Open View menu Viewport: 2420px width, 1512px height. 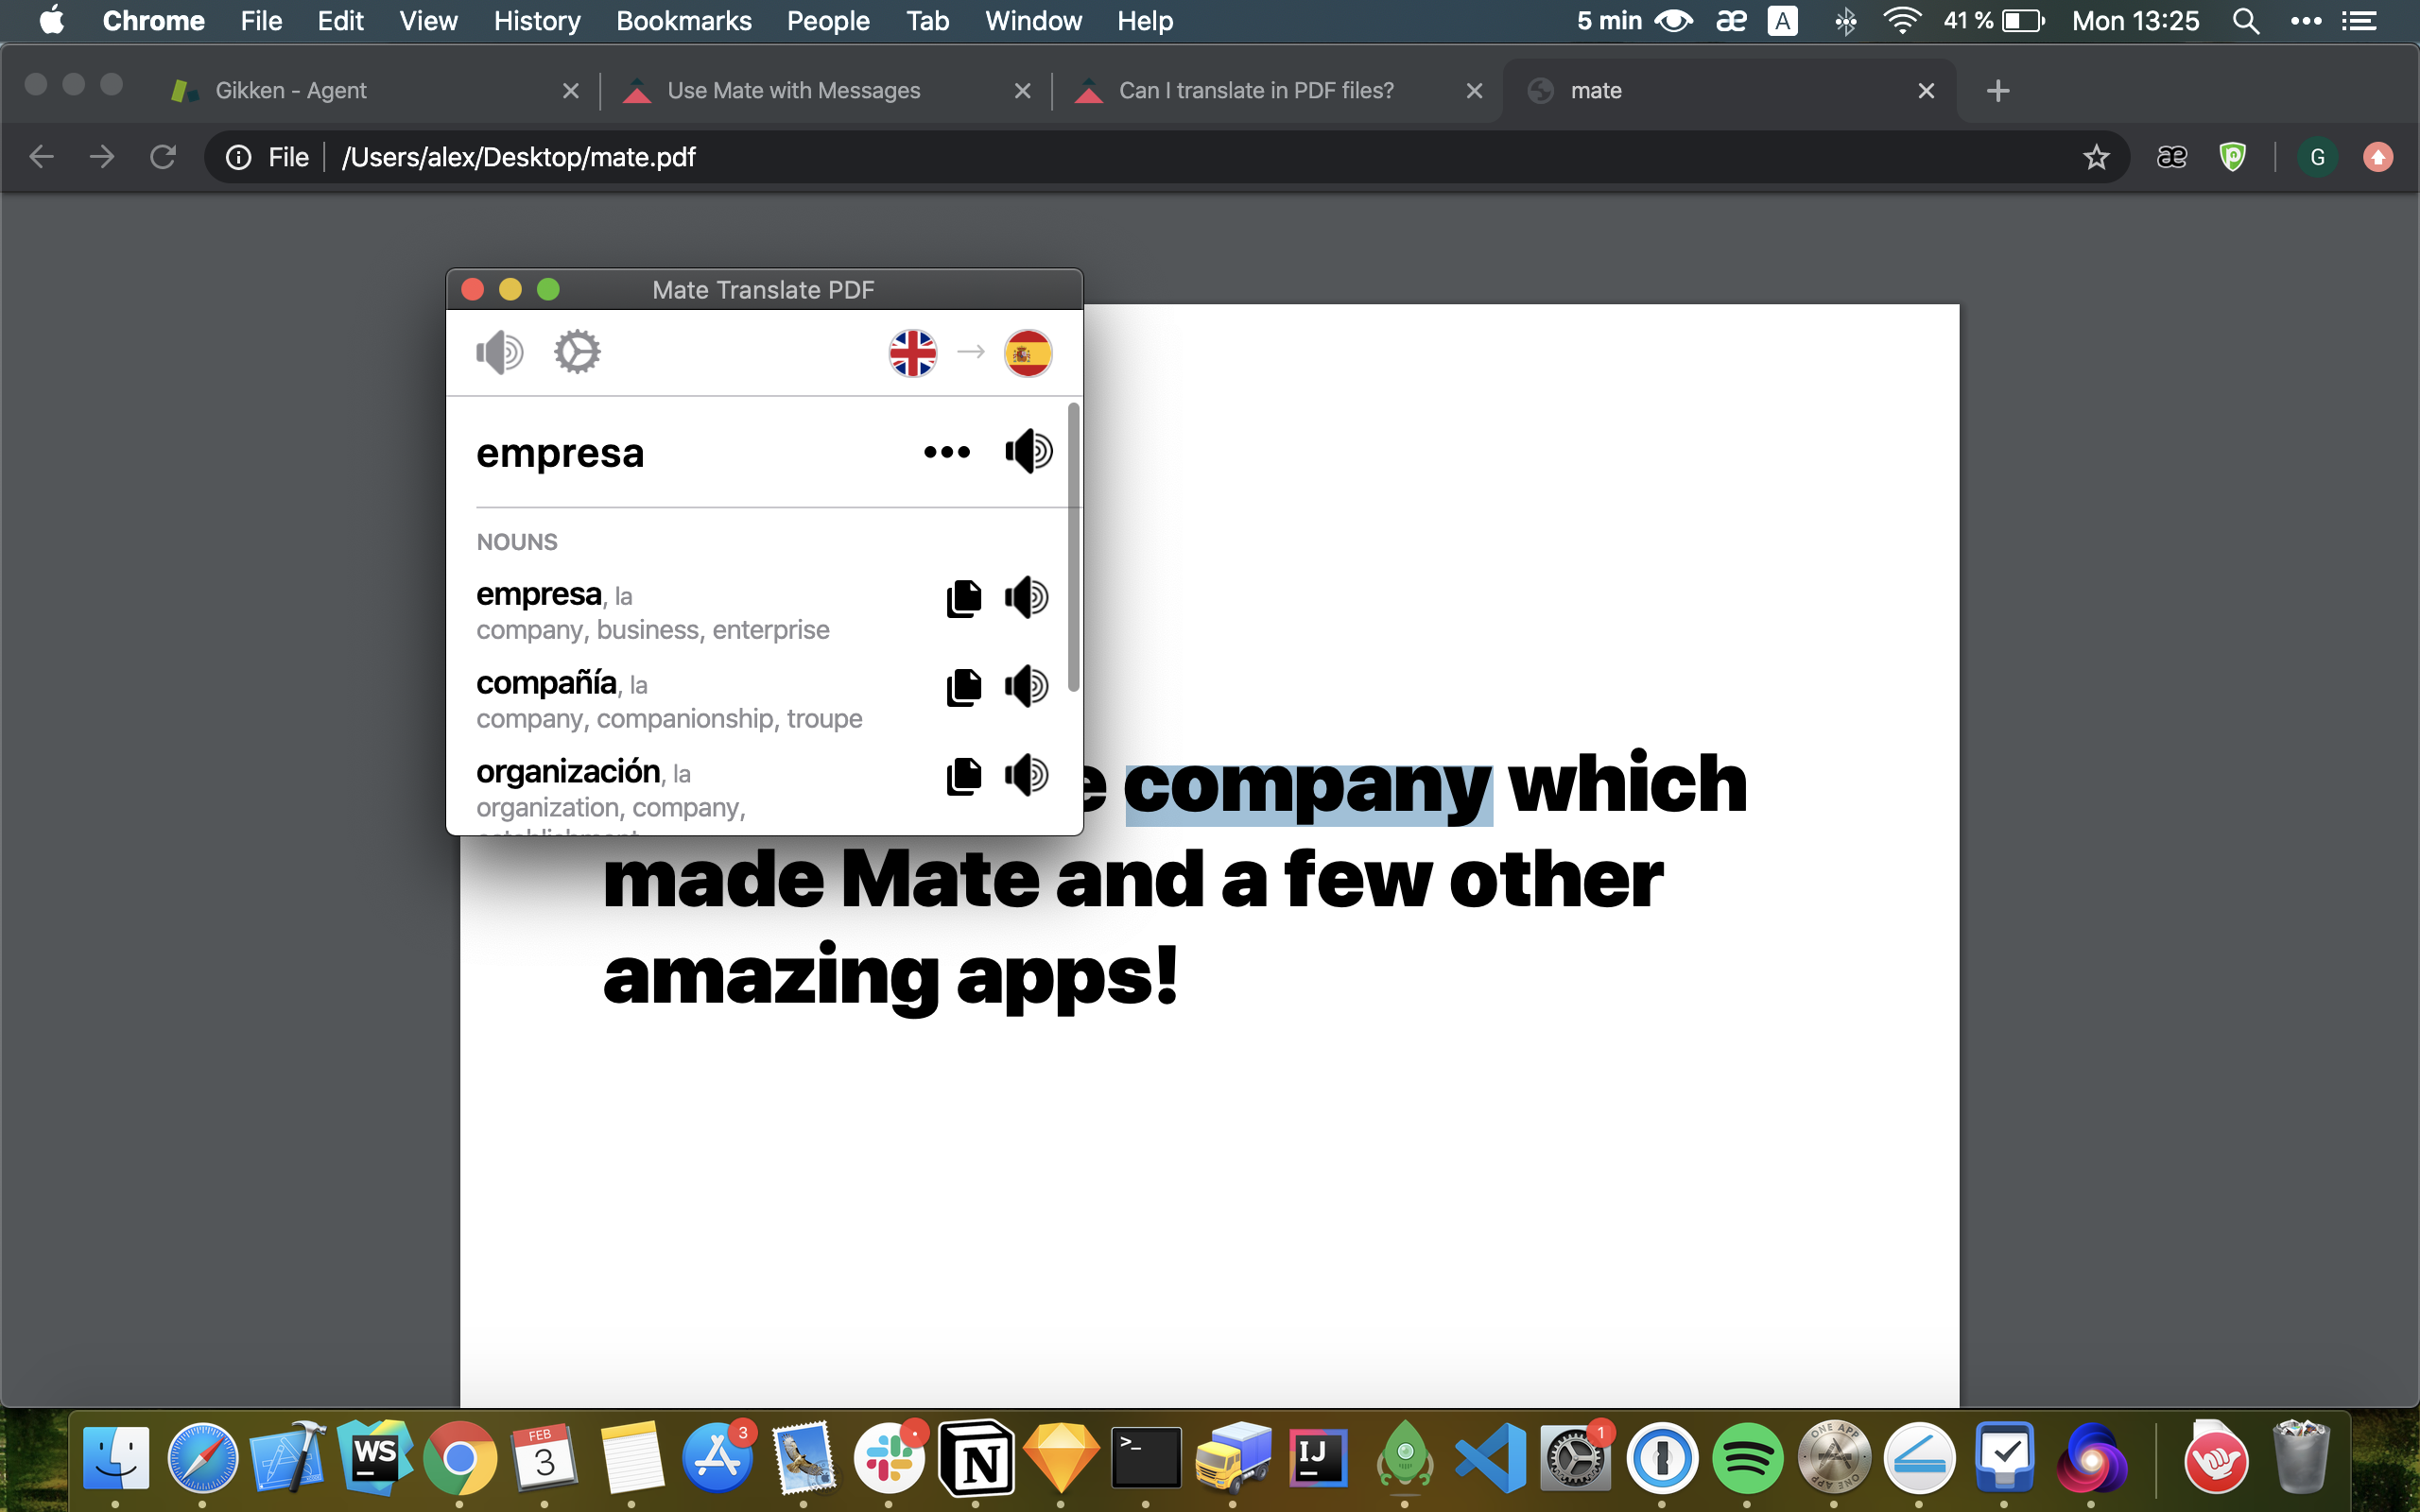tap(428, 21)
